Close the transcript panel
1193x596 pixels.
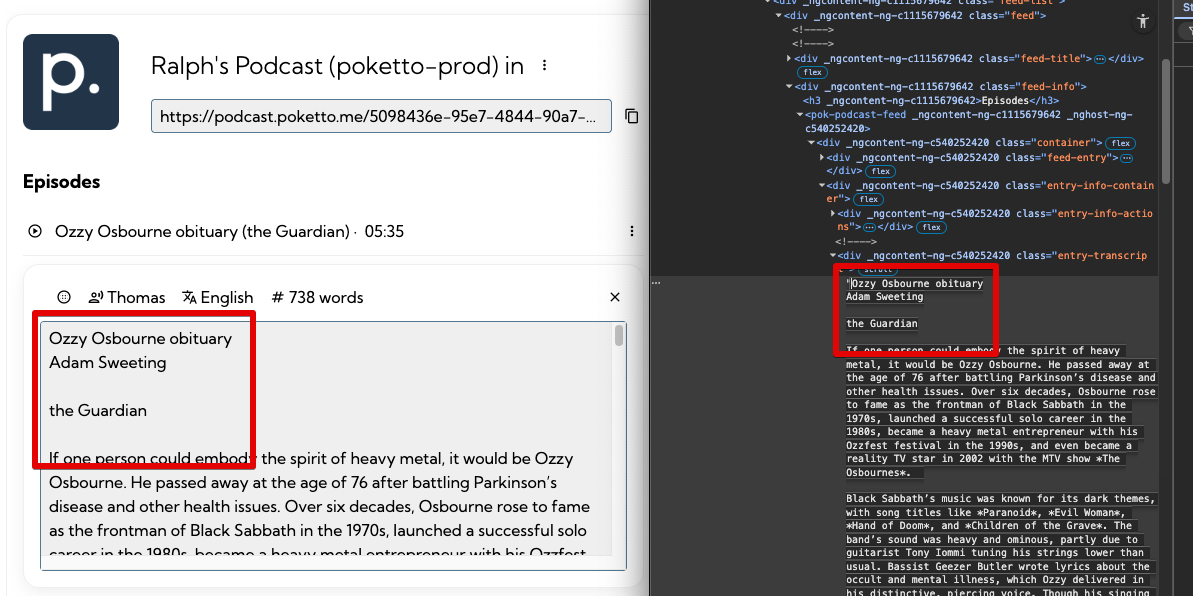tap(615, 297)
